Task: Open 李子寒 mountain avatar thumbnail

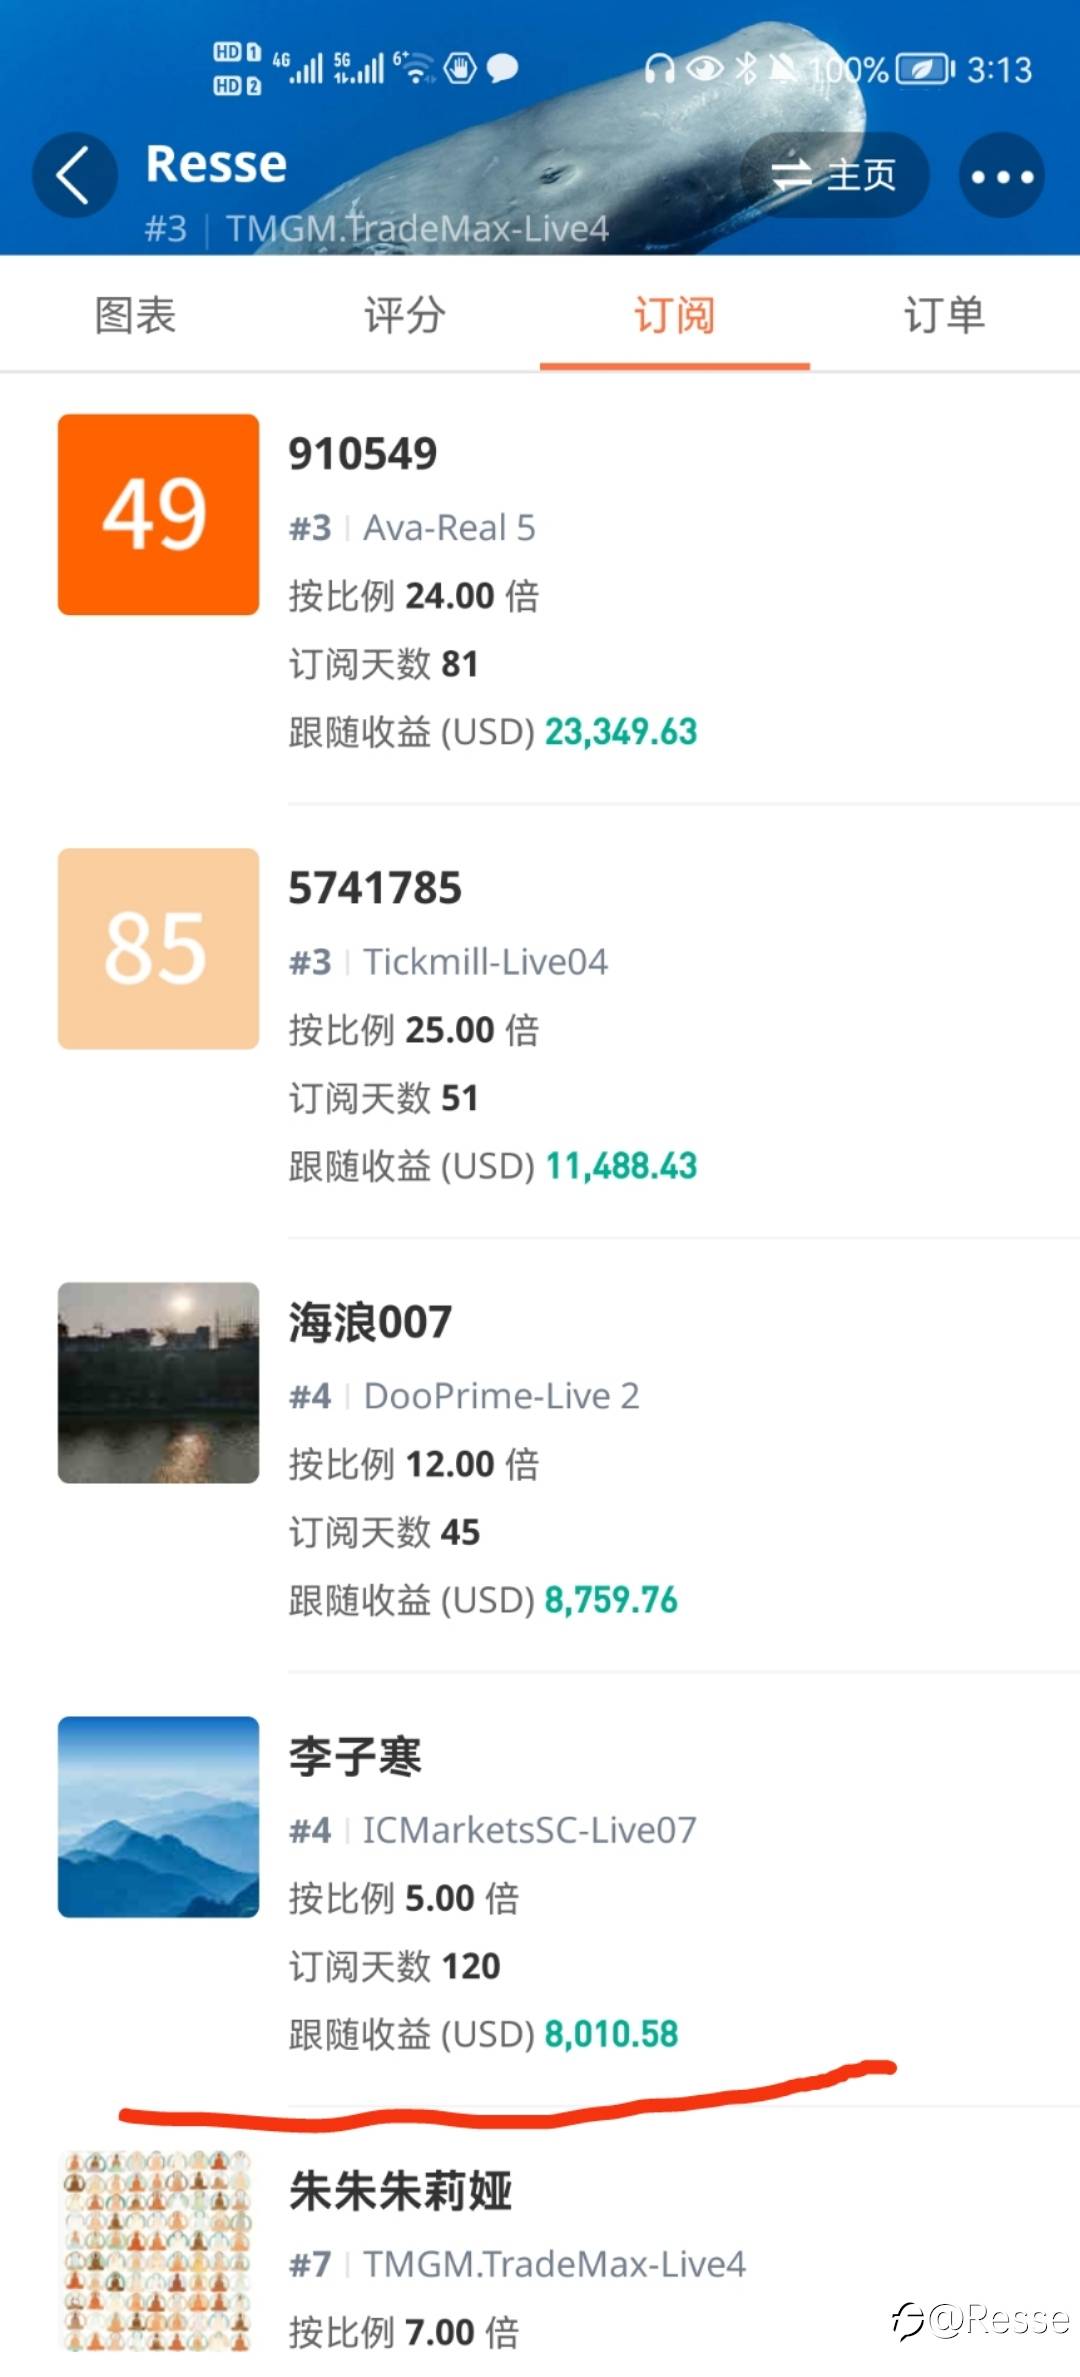Action: (158, 1816)
